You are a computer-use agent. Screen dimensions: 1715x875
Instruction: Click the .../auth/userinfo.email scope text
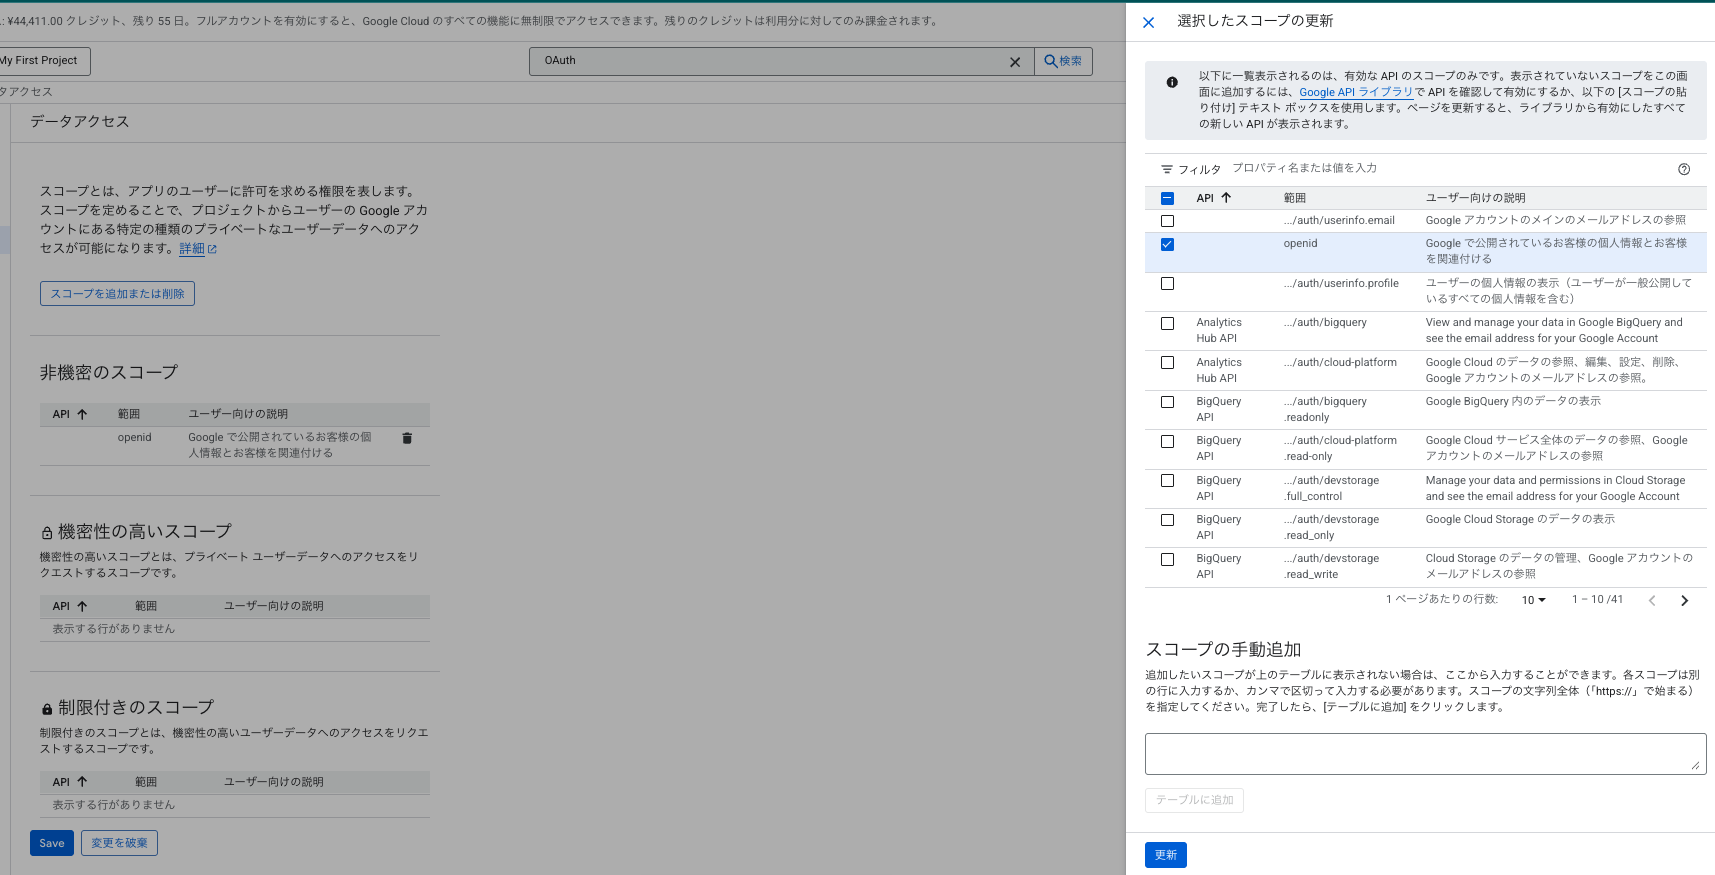click(x=1339, y=220)
